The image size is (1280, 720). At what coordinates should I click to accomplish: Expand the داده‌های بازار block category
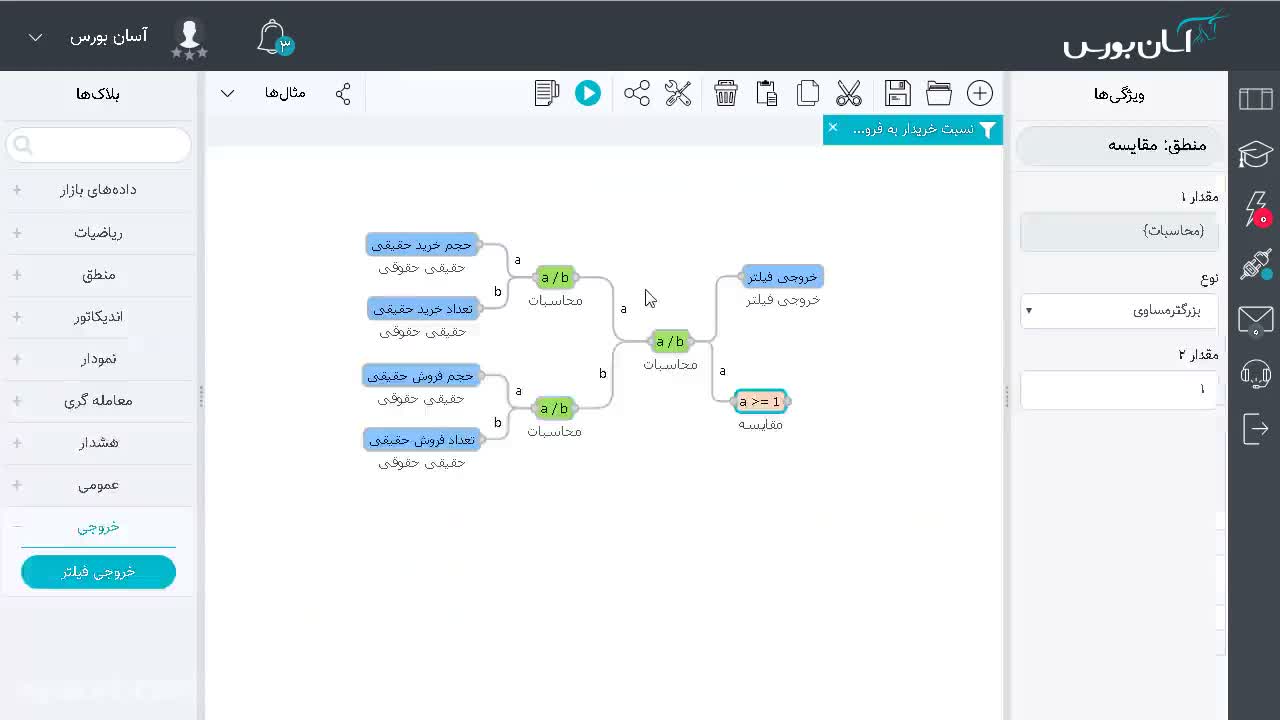point(98,189)
